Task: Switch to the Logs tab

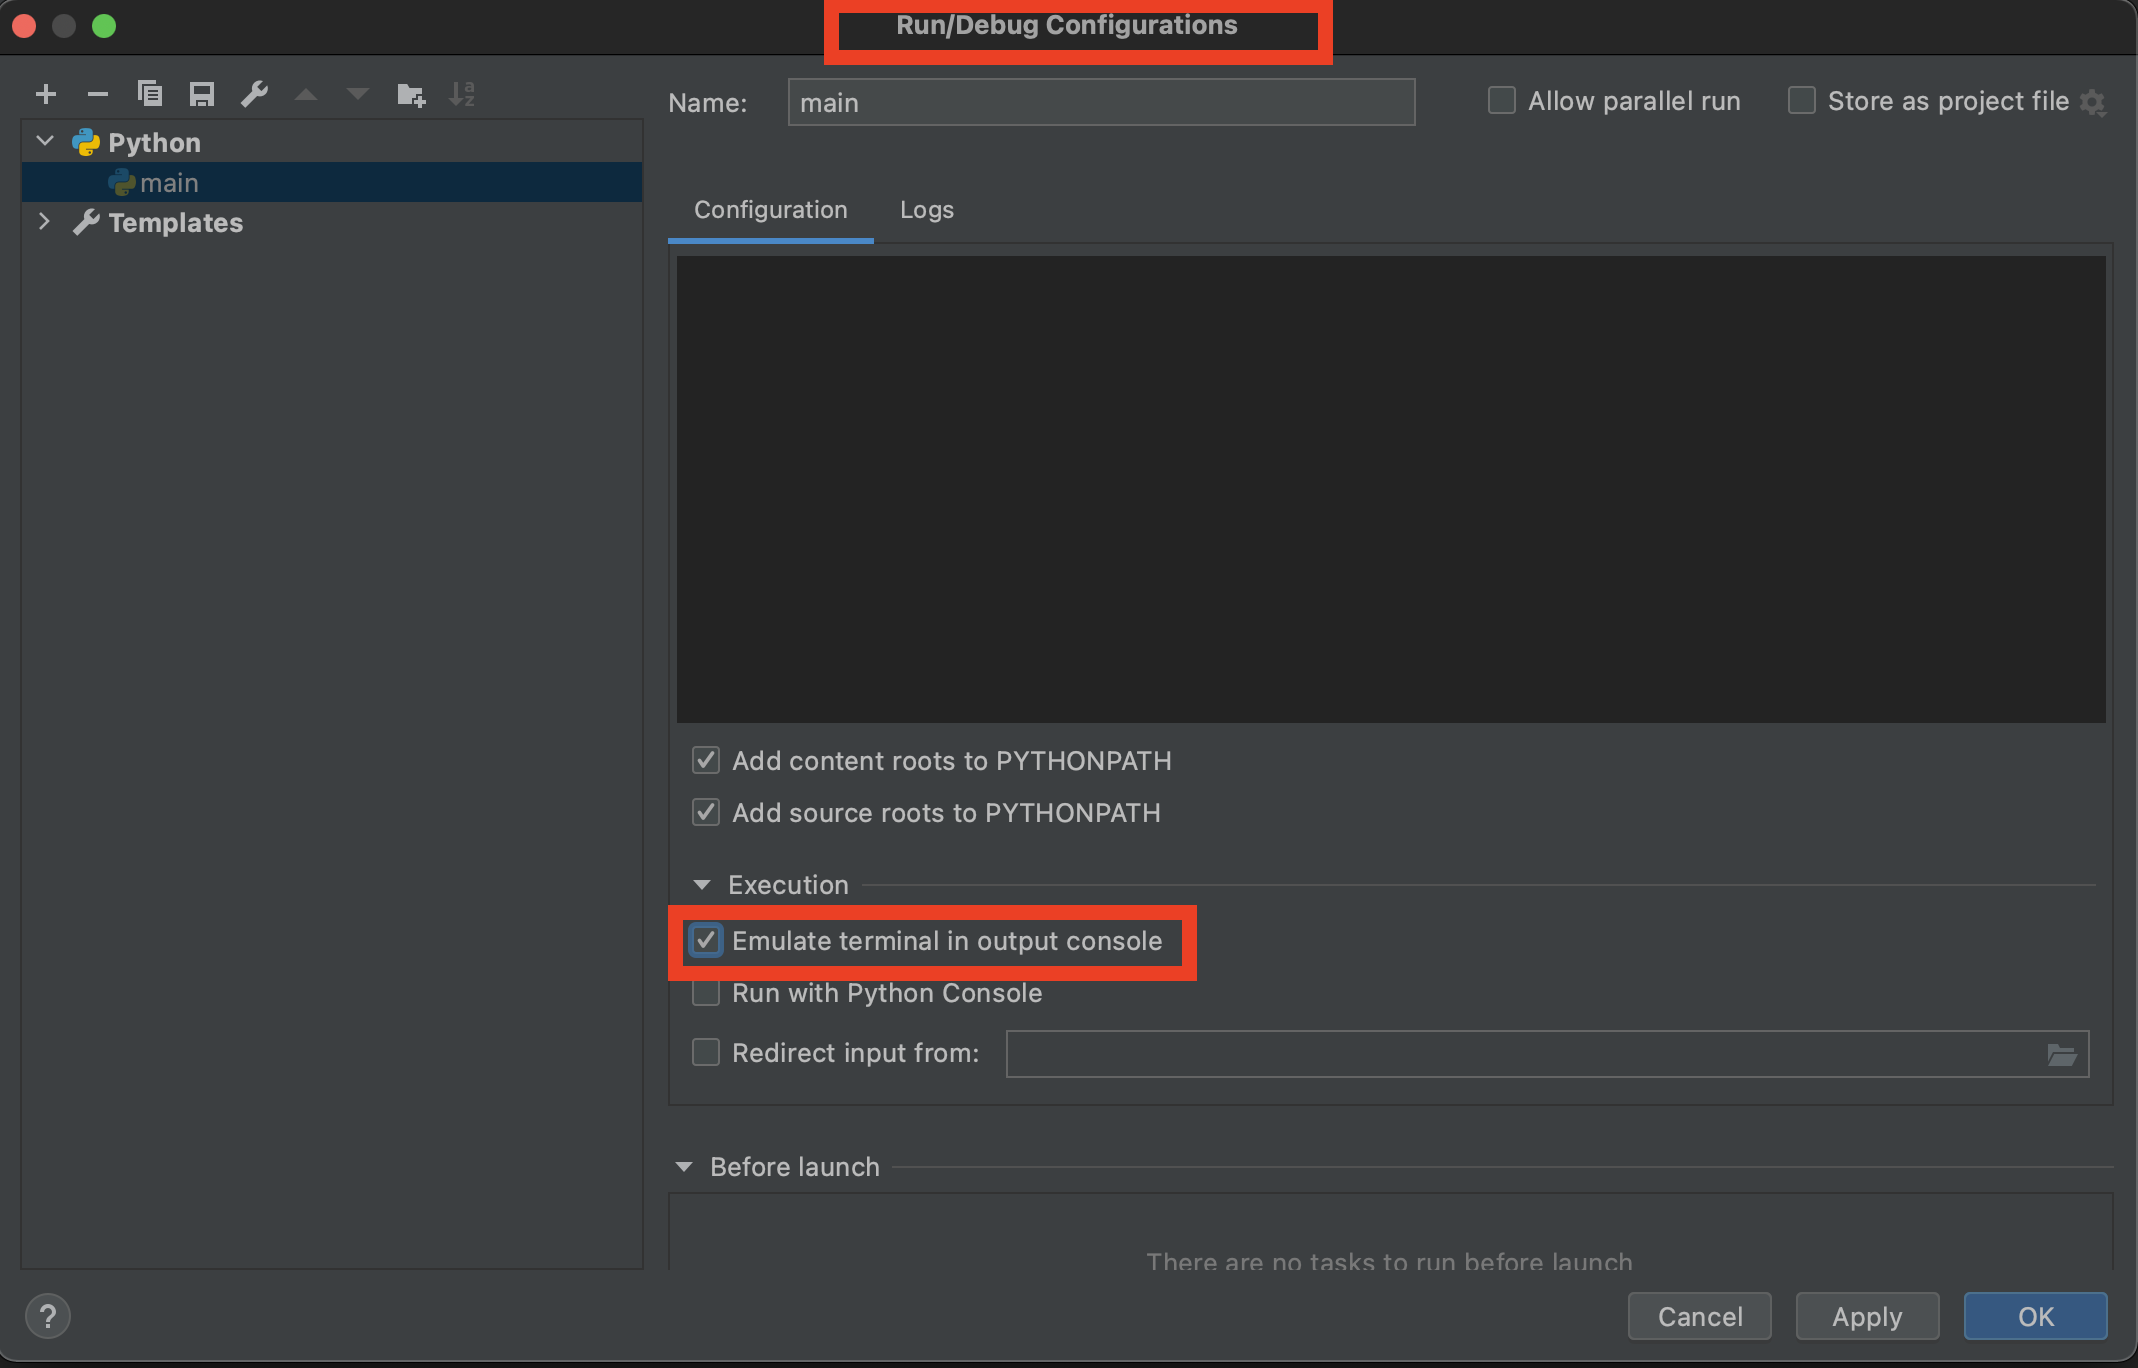Action: click(x=926, y=210)
